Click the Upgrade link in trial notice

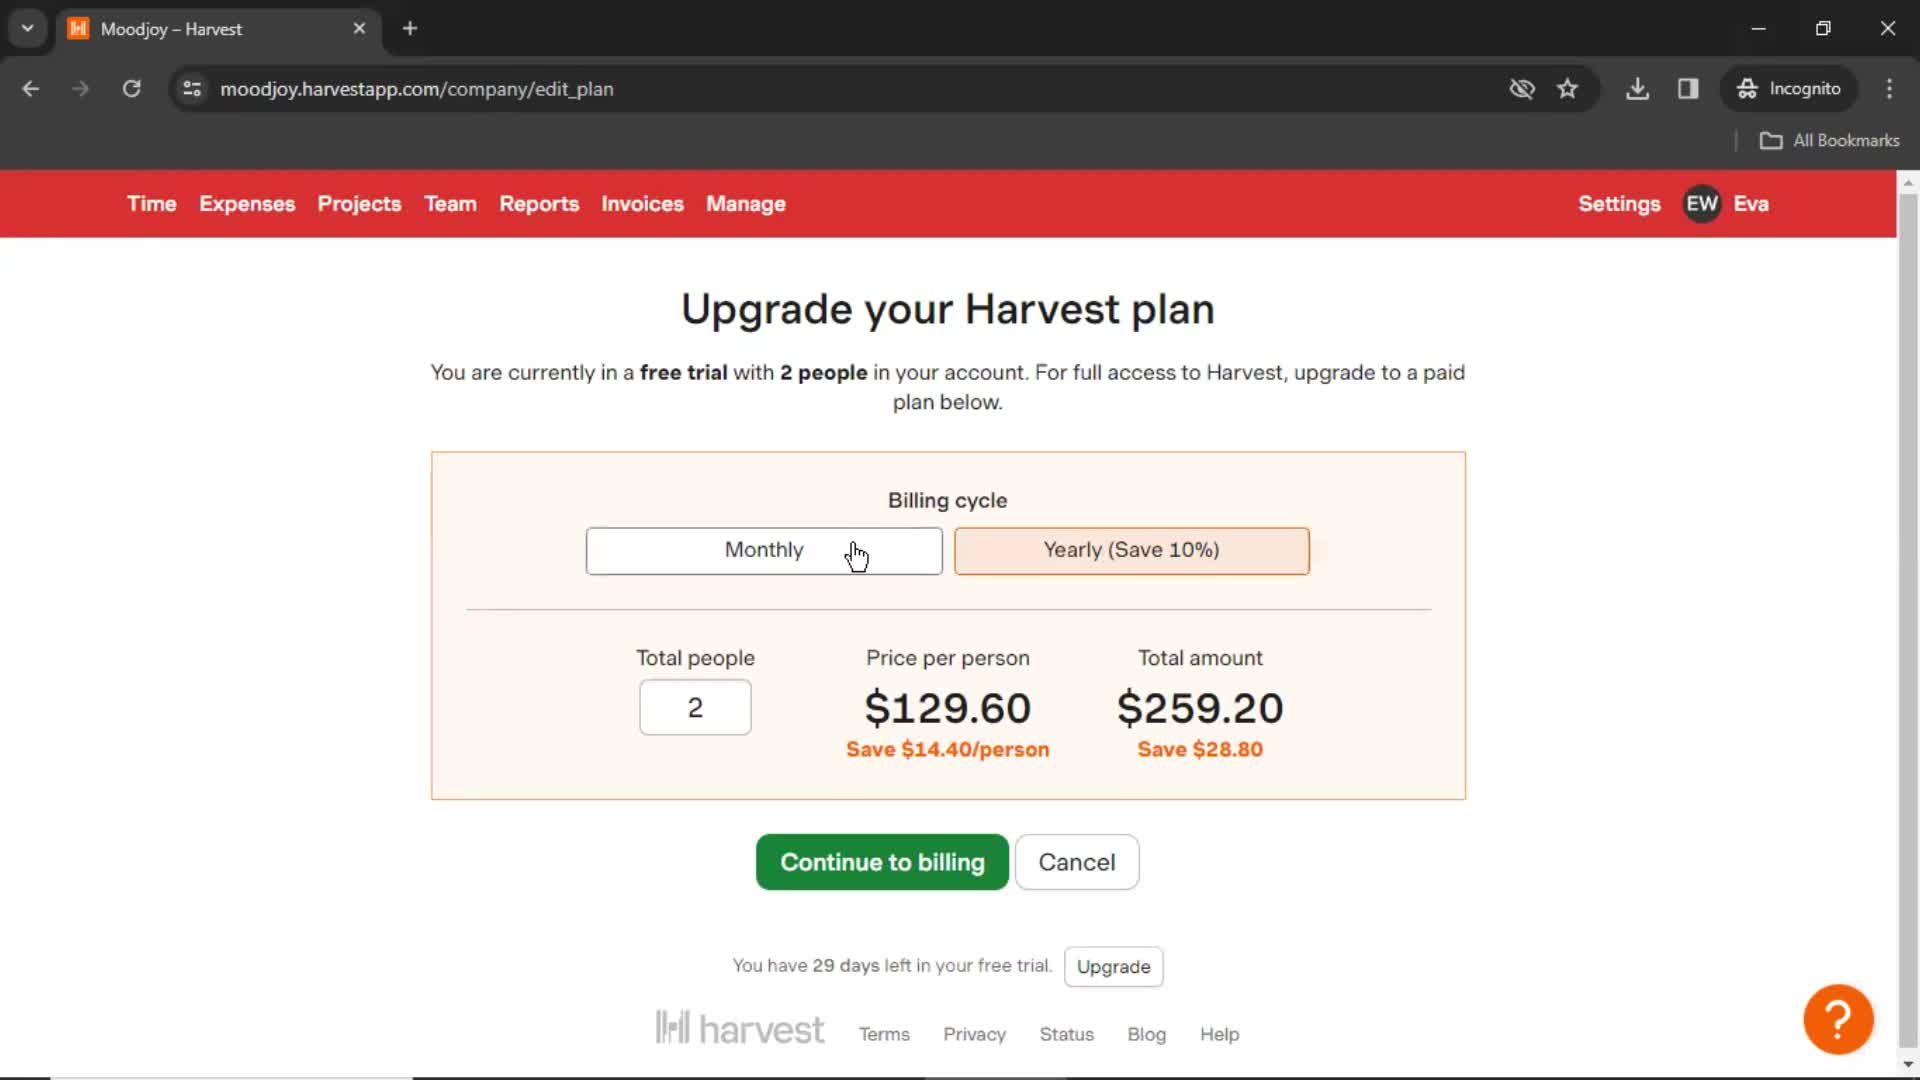[x=1113, y=967]
